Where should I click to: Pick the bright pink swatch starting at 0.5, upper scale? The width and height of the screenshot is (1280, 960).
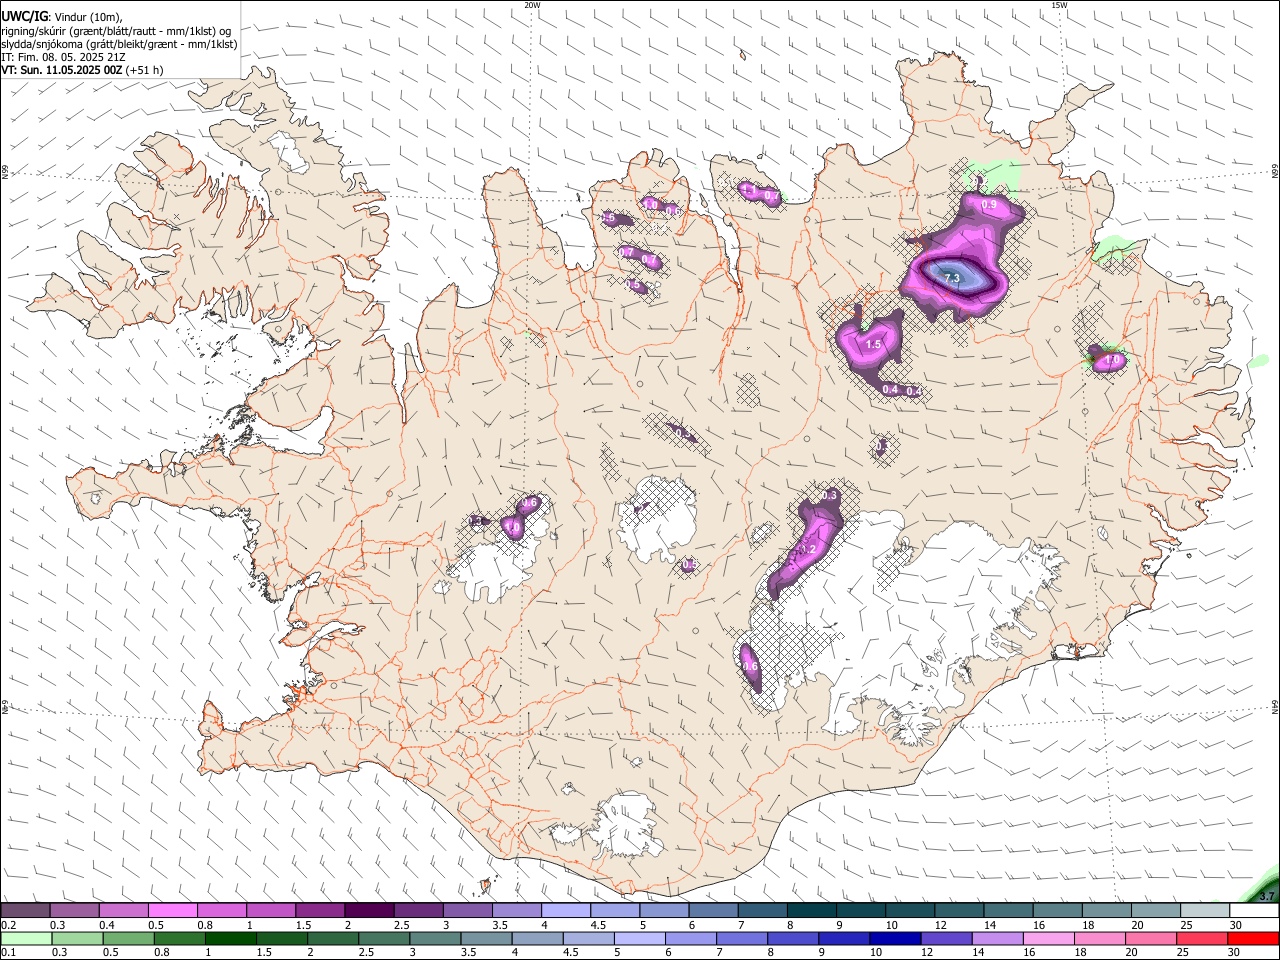(x=172, y=911)
